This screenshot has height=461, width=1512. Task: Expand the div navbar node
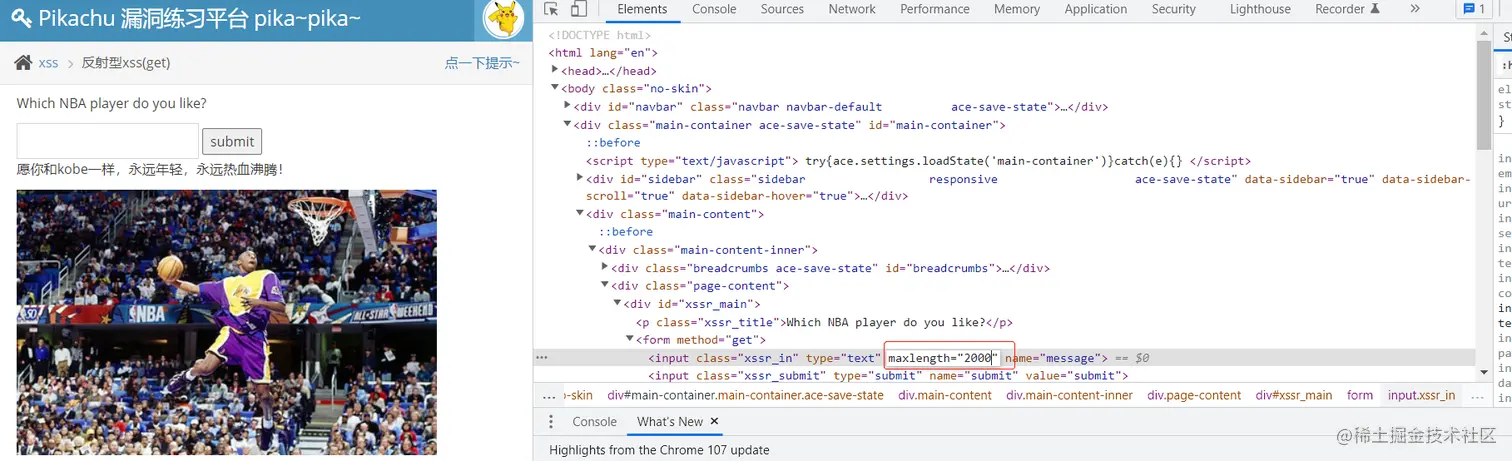point(567,107)
